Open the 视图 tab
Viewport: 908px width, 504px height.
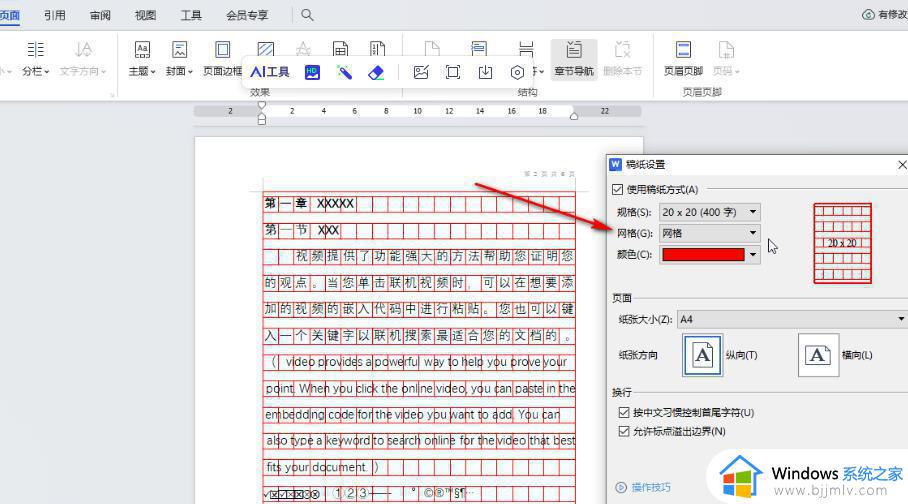[145, 15]
